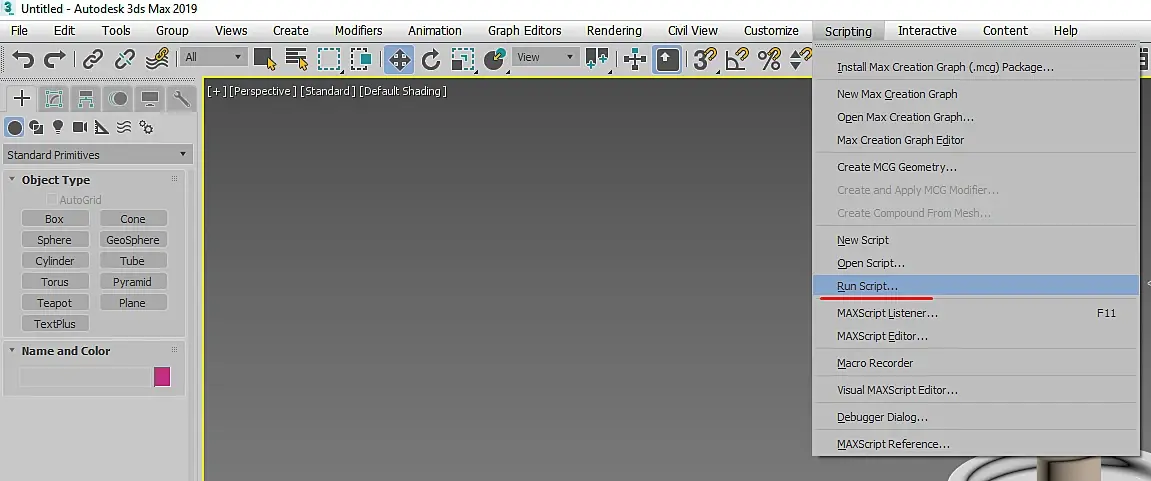Open the [Default Shading] viewport menu
The width and height of the screenshot is (1151, 481).
(x=403, y=91)
